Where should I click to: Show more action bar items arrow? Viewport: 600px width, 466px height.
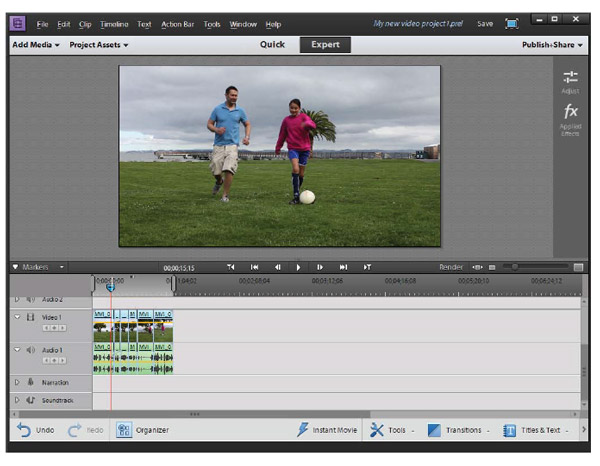(584, 430)
